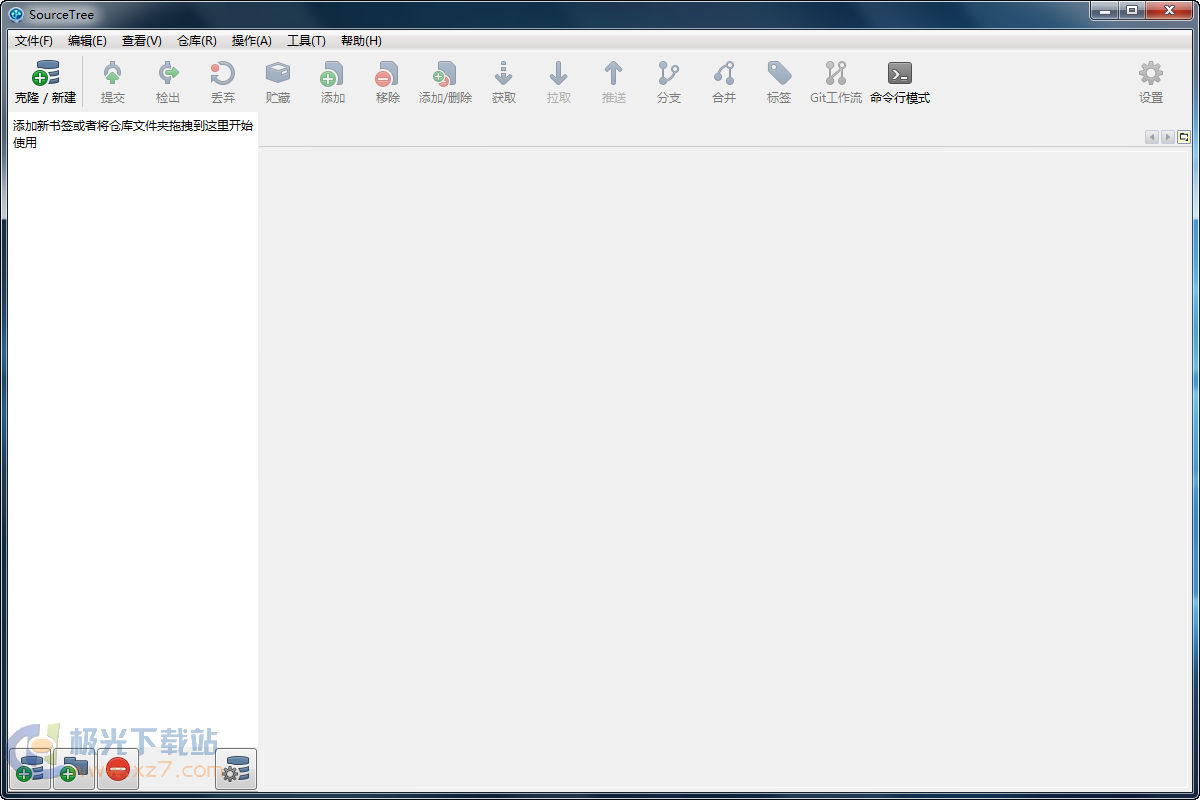
Task: Click the 拉取 (Pull) icon
Action: click(558, 80)
